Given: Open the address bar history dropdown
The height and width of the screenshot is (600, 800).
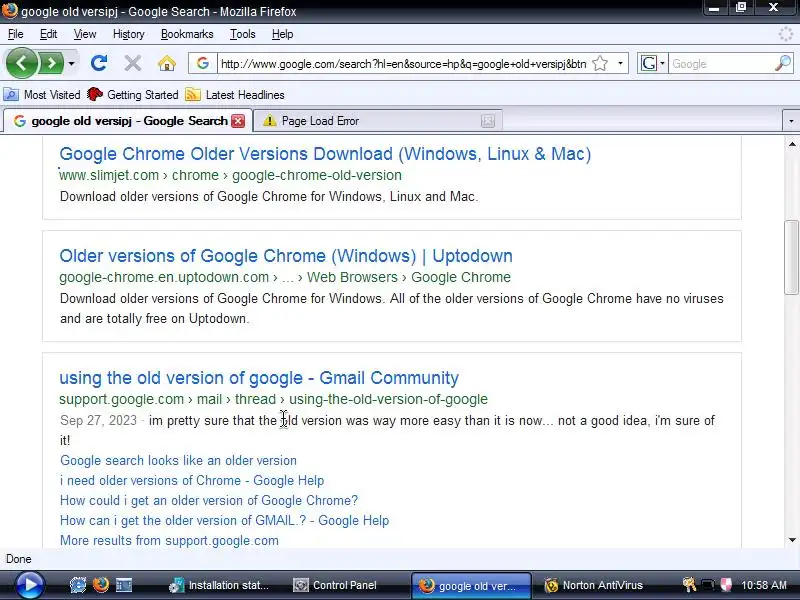Looking at the screenshot, I should point(620,64).
